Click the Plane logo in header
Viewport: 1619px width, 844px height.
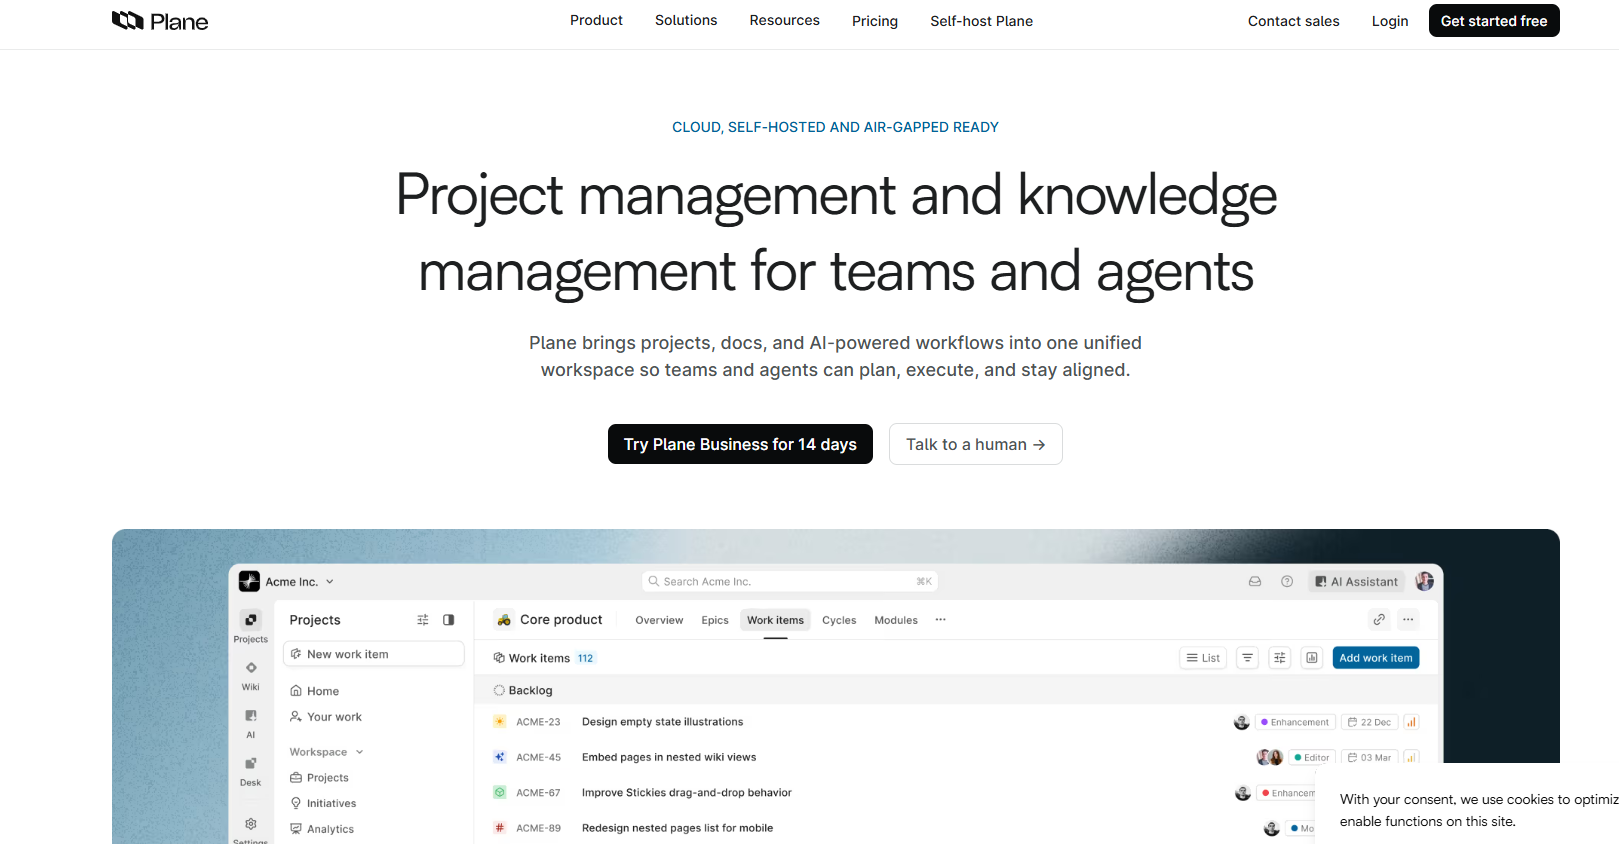[x=160, y=21]
